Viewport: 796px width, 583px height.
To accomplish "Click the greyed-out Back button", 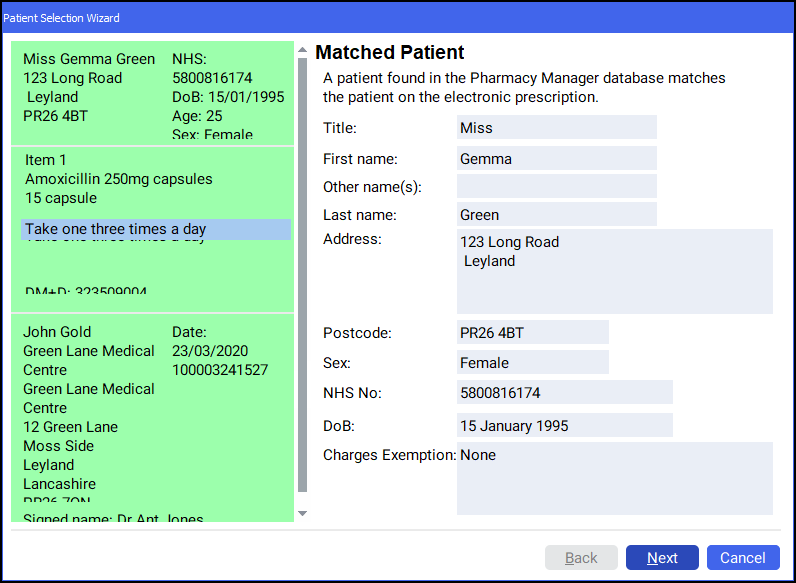I will pyautogui.click(x=581, y=558).
